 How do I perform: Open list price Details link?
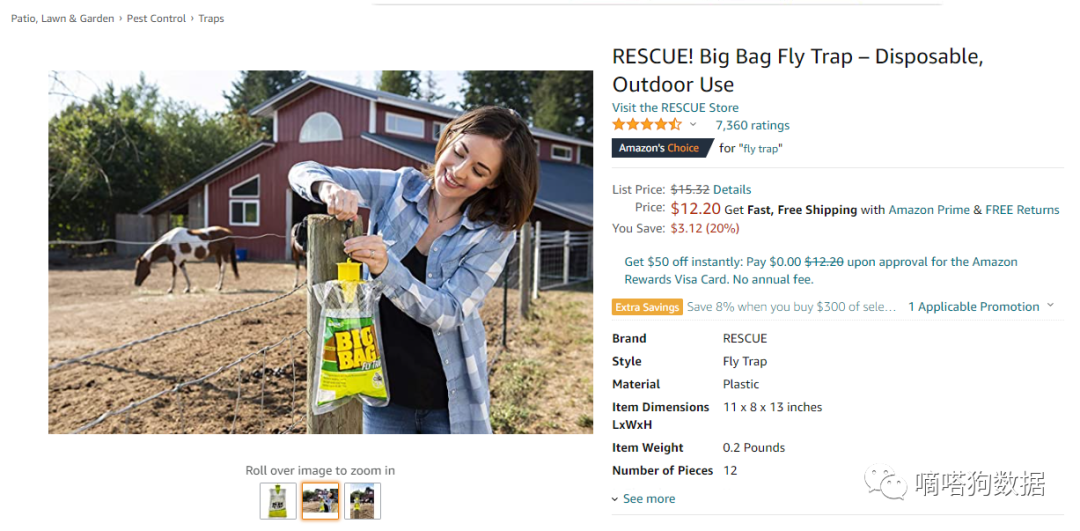pyautogui.click(x=732, y=189)
